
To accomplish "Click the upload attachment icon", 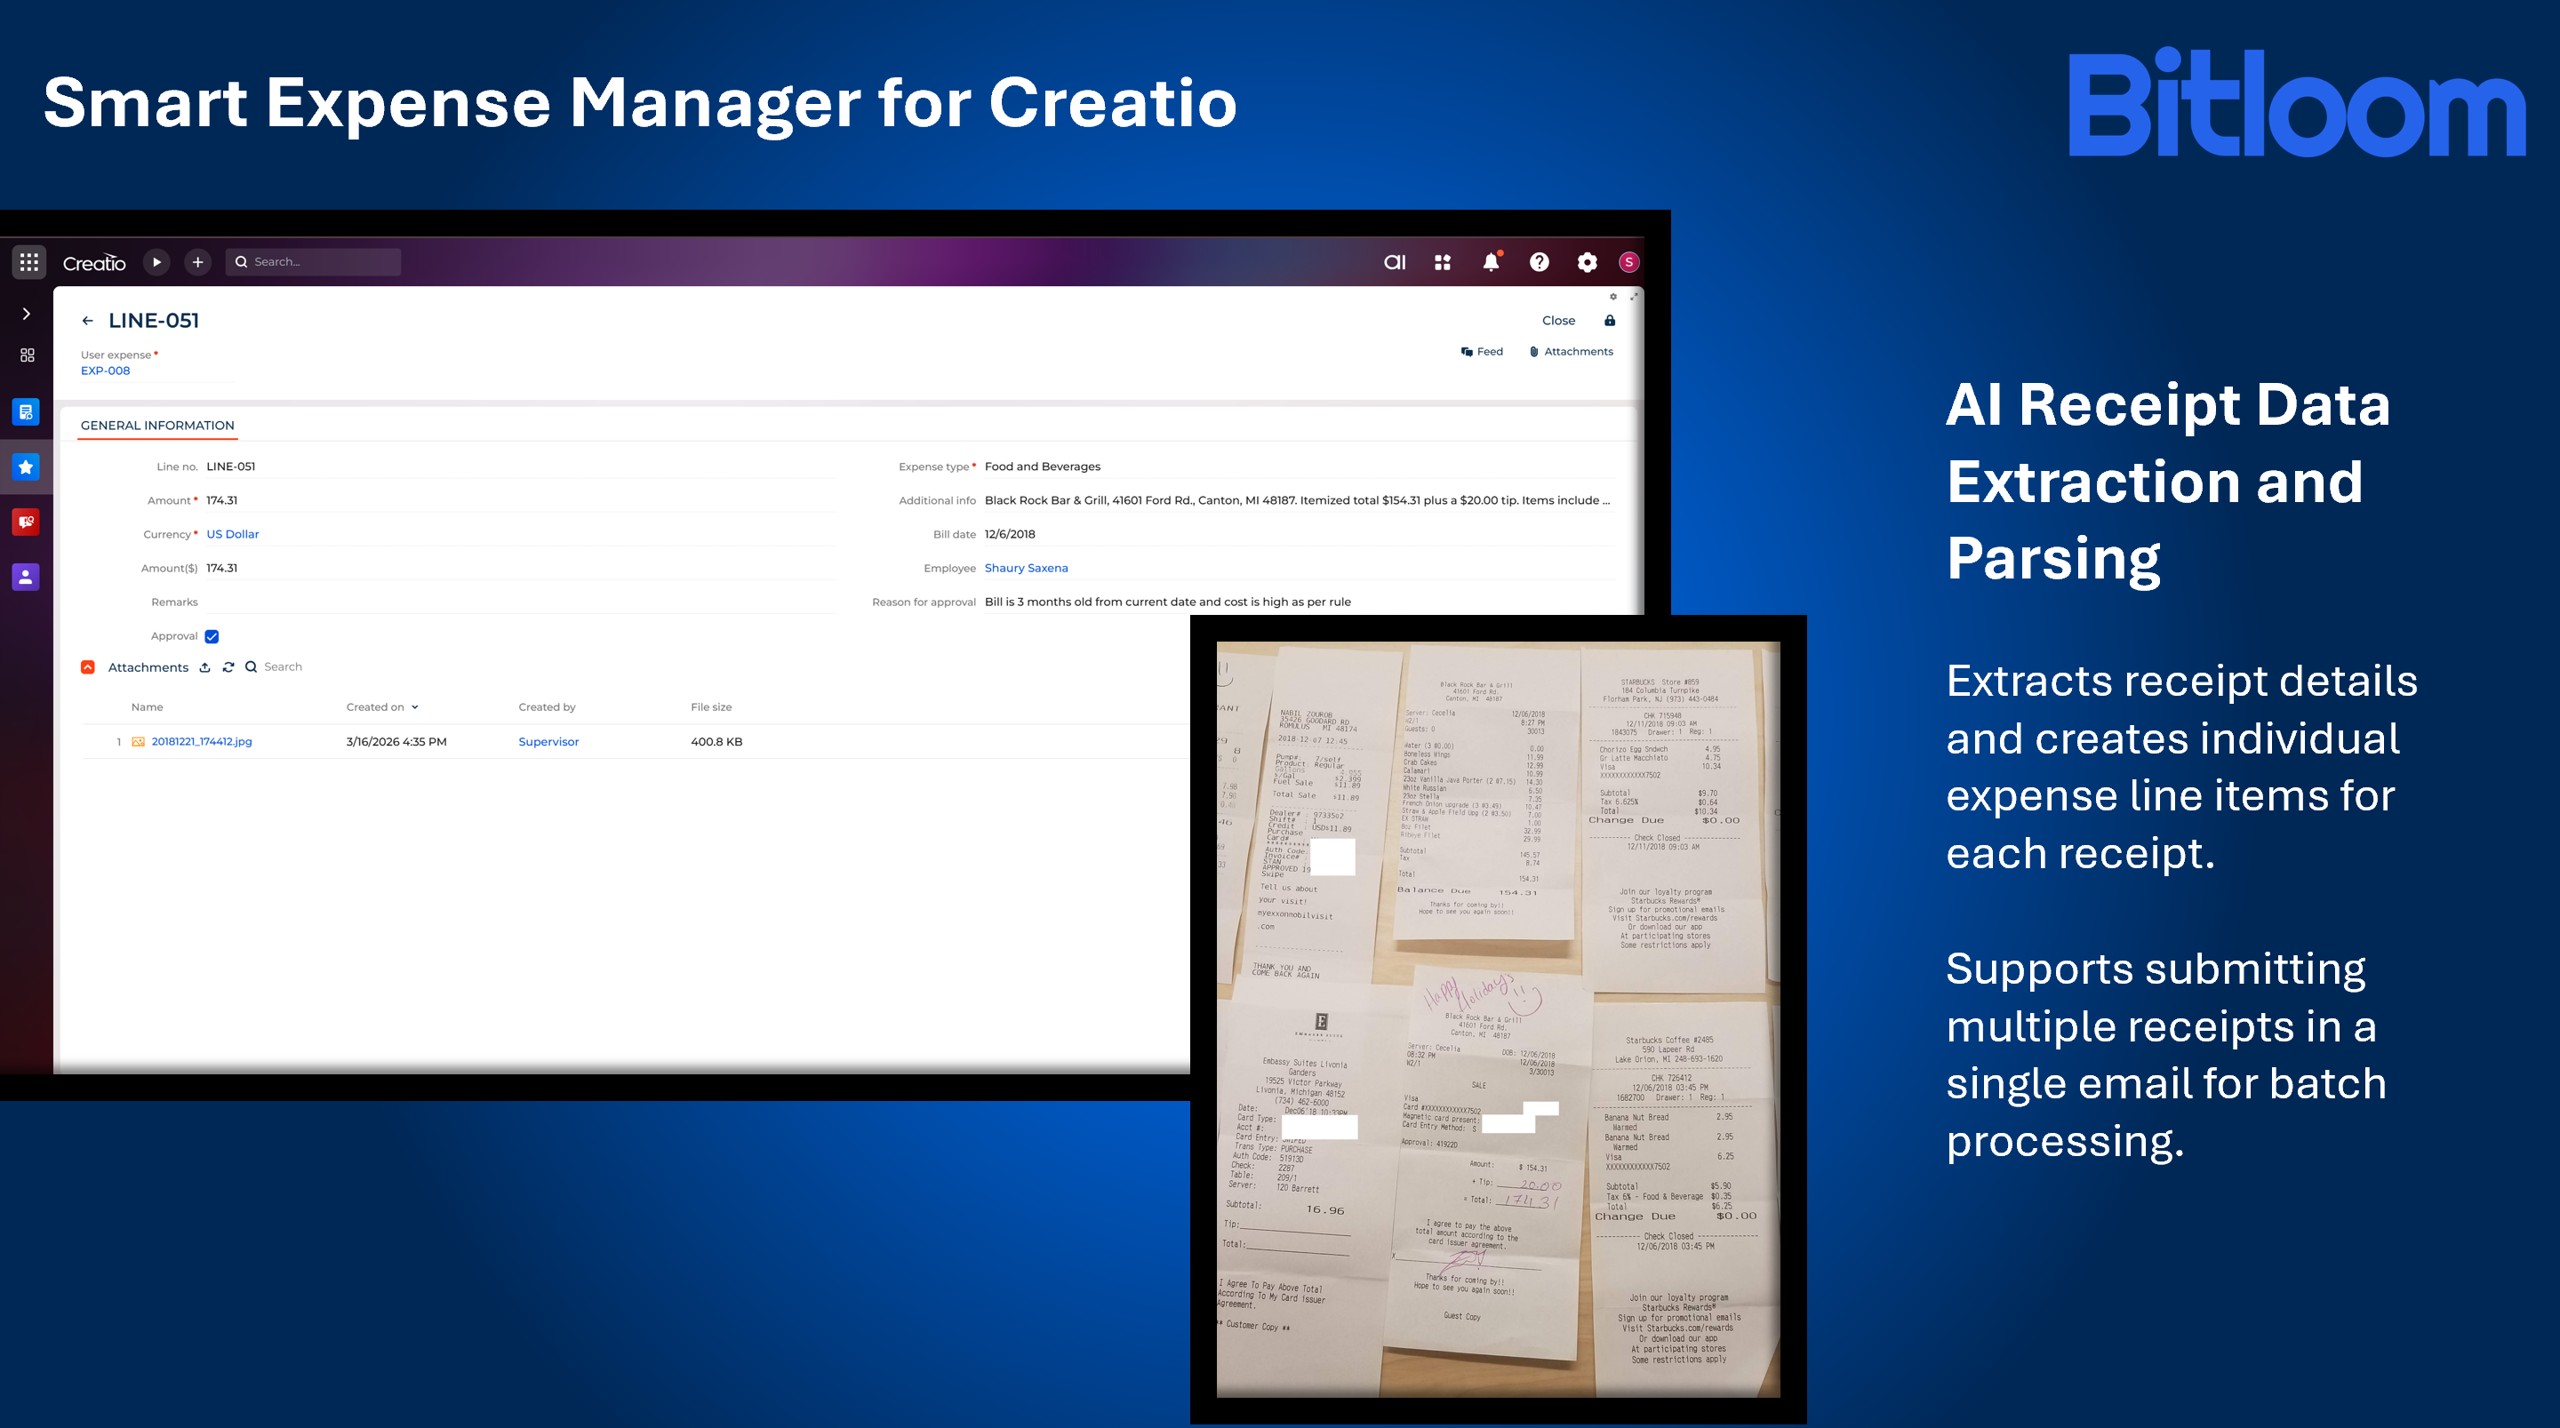I will coord(205,667).
